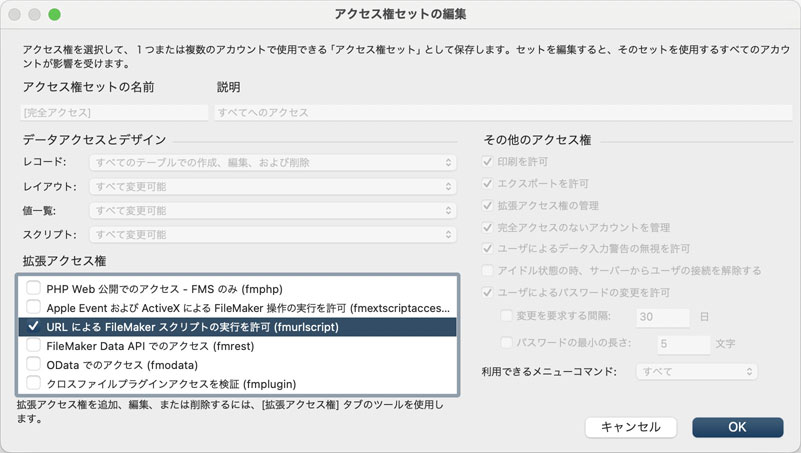Enable Apple Event および ActiveX (fmextscriptaccess) checkbox

(x=33, y=307)
